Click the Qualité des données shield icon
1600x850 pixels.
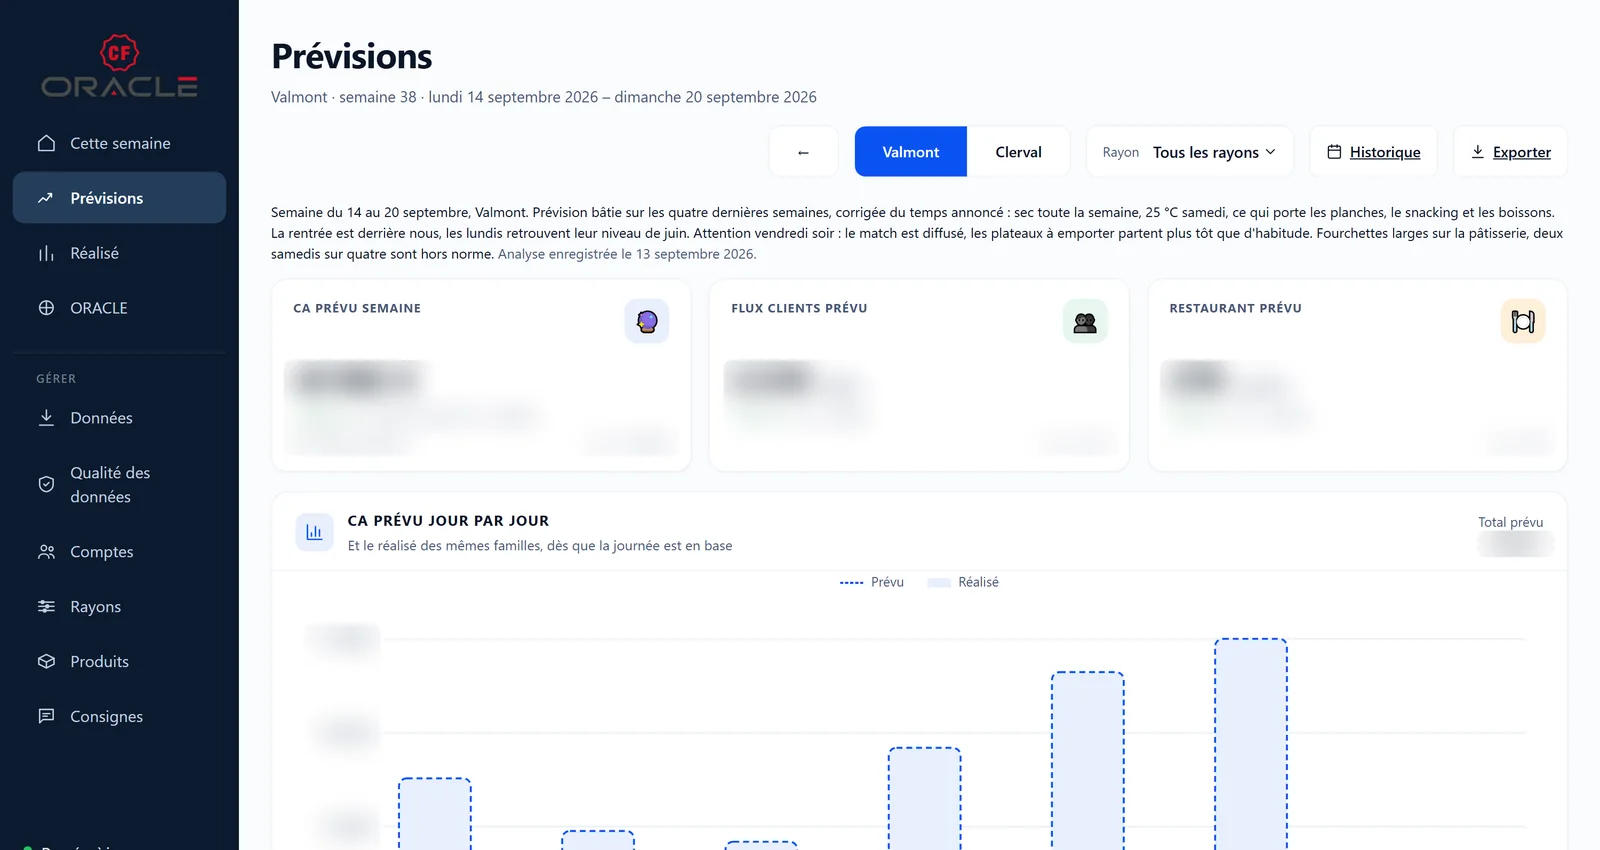pyautogui.click(x=46, y=484)
